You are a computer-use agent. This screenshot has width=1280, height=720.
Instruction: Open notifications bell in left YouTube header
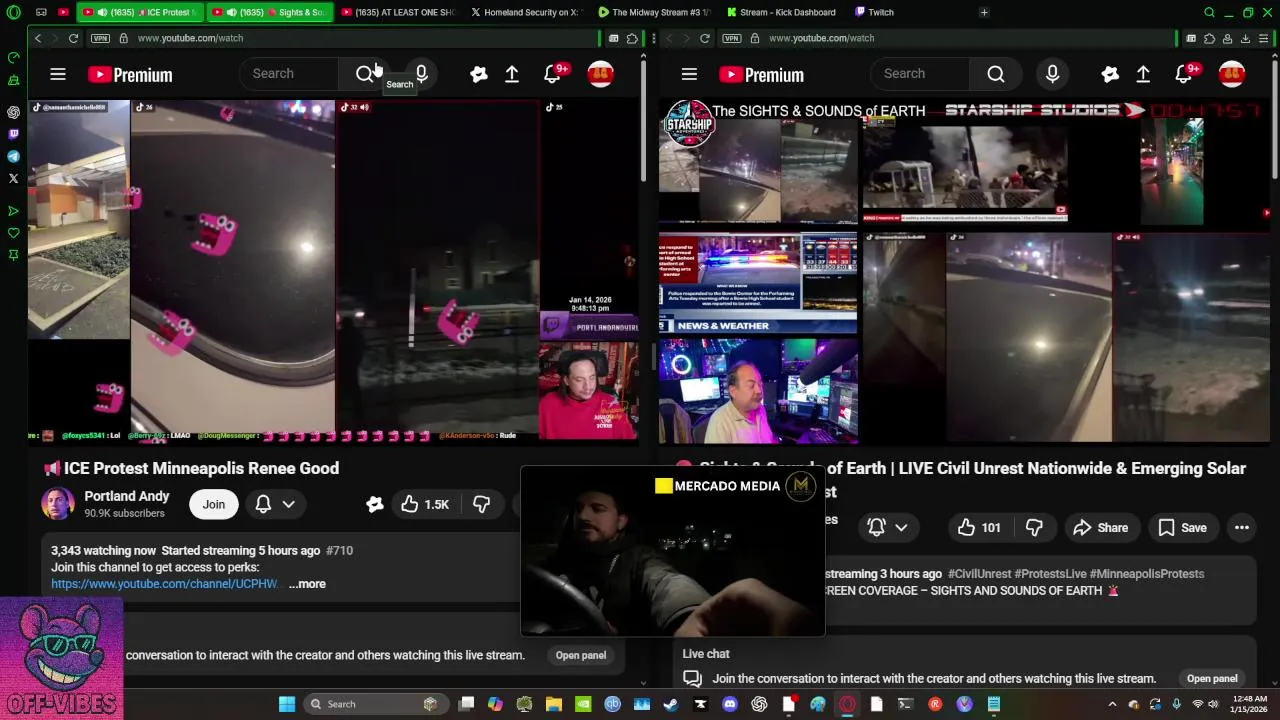point(552,74)
